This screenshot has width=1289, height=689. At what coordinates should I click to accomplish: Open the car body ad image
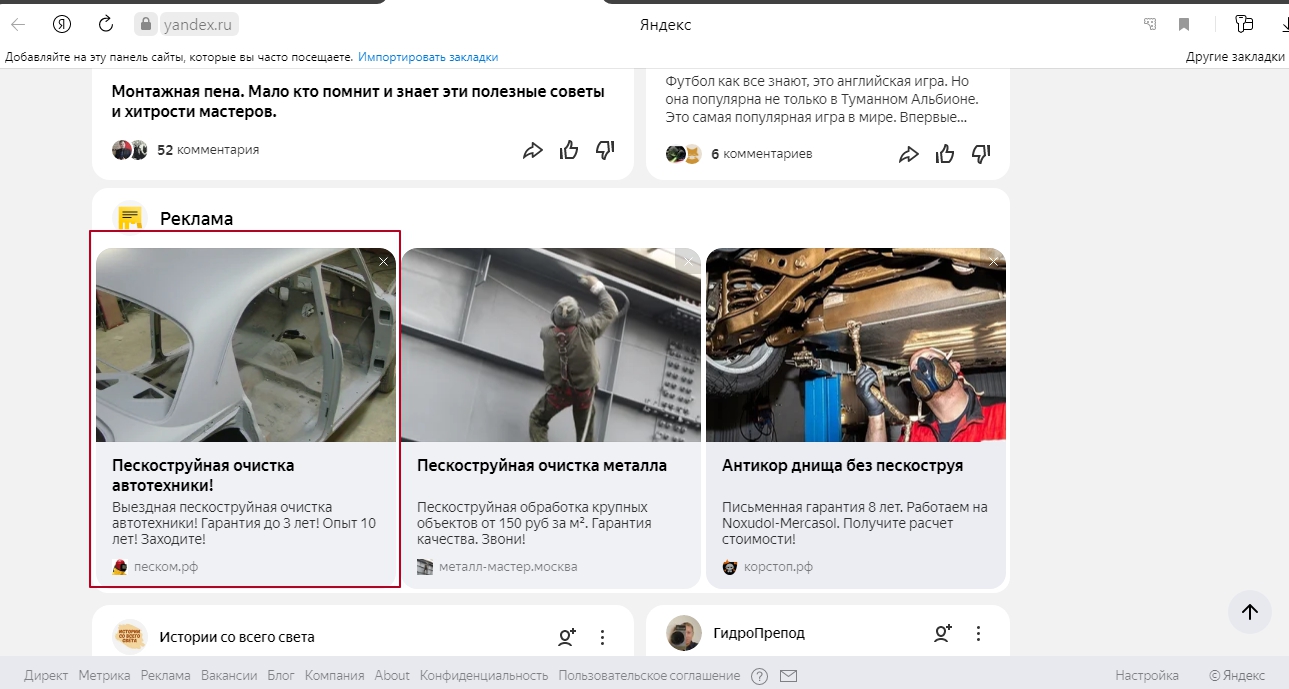(246, 345)
